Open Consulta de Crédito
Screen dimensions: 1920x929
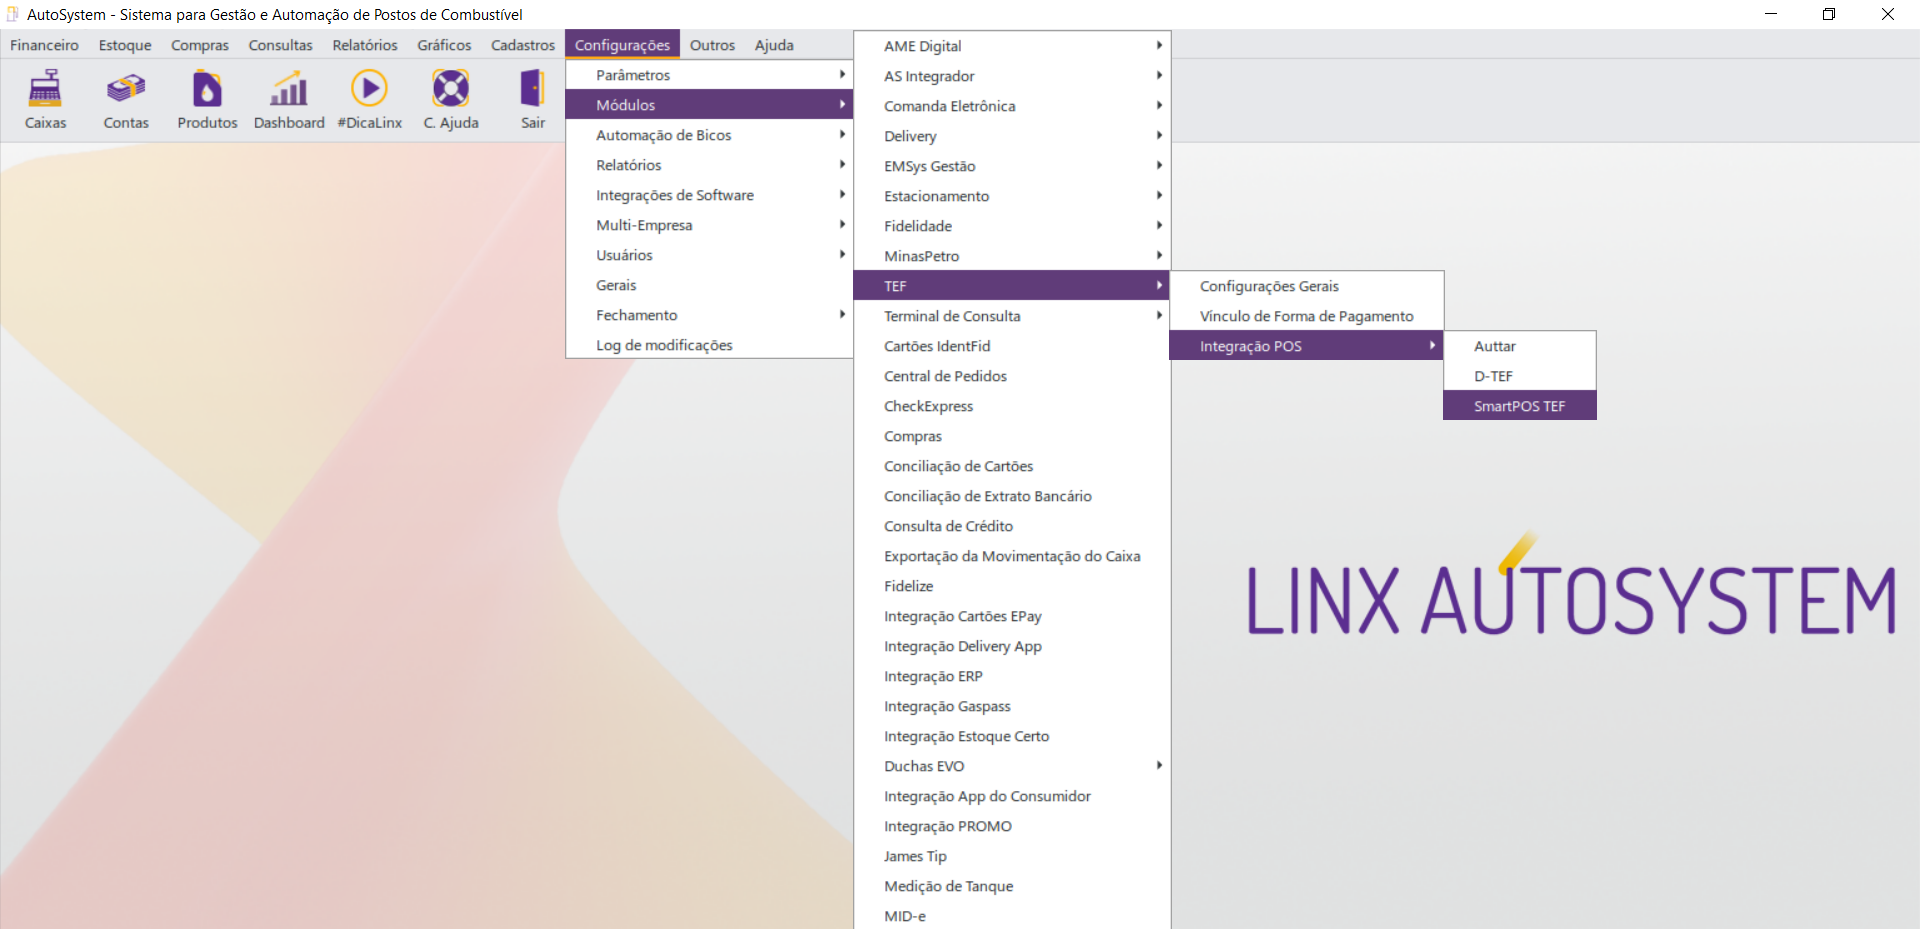point(1012,526)
